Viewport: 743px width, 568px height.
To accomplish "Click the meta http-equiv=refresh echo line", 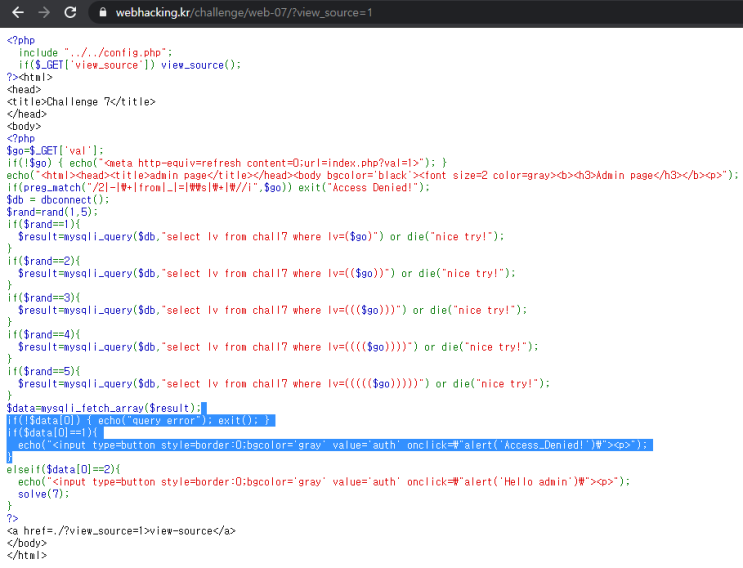I will click(x=227, y=163).
